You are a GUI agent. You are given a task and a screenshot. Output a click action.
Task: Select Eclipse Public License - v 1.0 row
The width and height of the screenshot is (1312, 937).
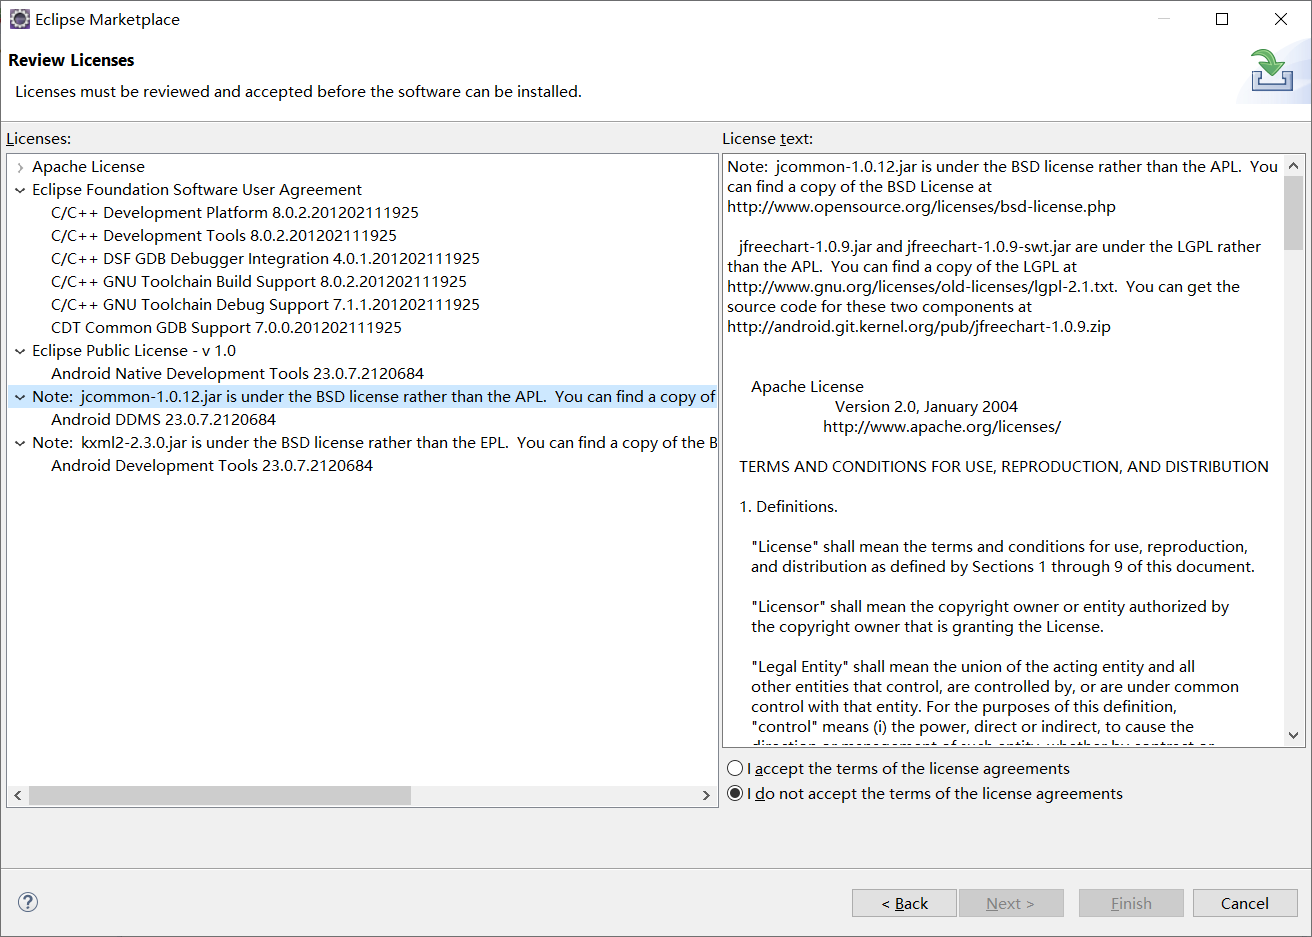tap(134, 350)
